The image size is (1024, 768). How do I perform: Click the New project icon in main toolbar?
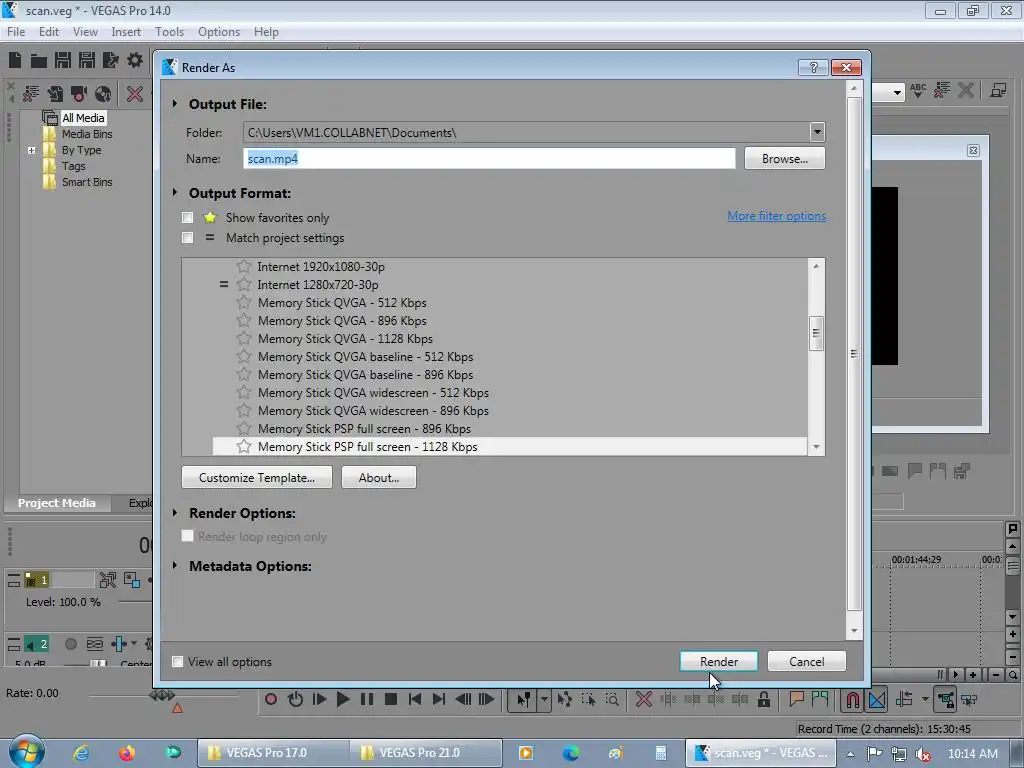point(15,61)
